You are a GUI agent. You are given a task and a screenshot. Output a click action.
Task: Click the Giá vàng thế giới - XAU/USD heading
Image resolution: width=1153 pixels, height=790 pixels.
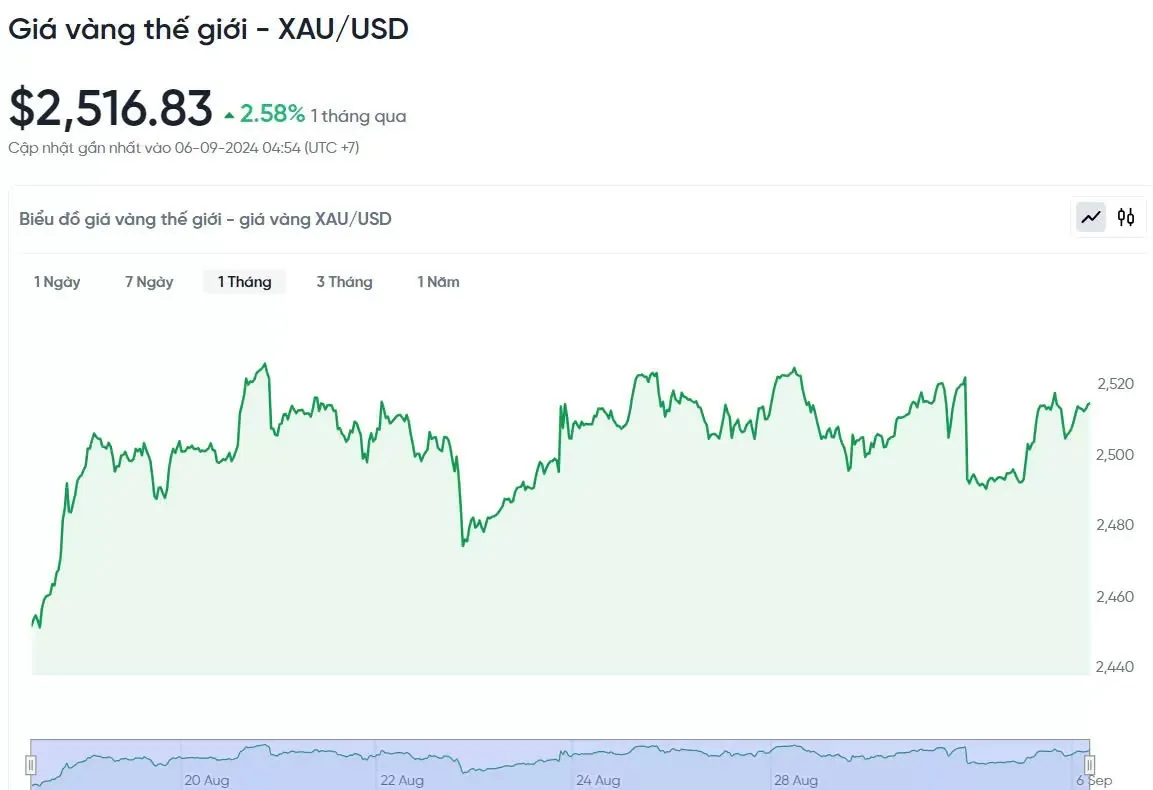(208, 29)
